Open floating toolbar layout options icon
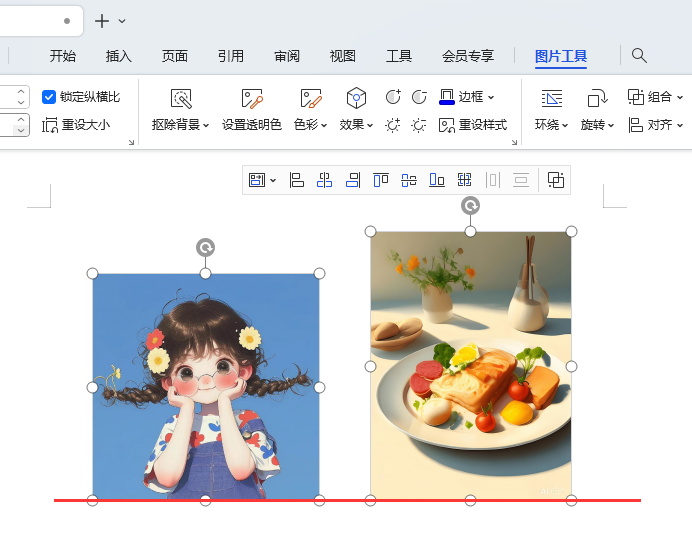The image size is (692, 552). [x=257, y=180]
